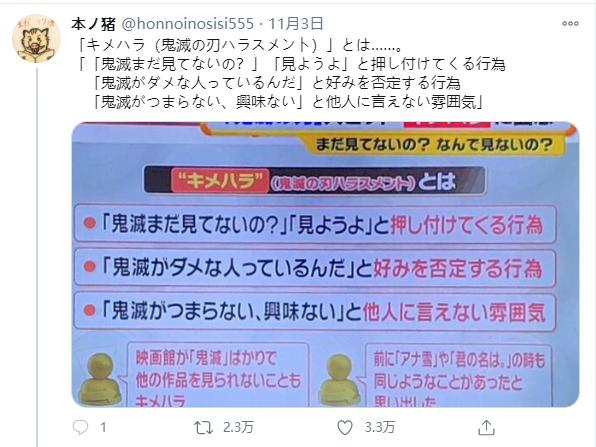This screenshot has height=447, width=596.
Task: Click the reply speech bubble icon
Action: coord(80,428)
